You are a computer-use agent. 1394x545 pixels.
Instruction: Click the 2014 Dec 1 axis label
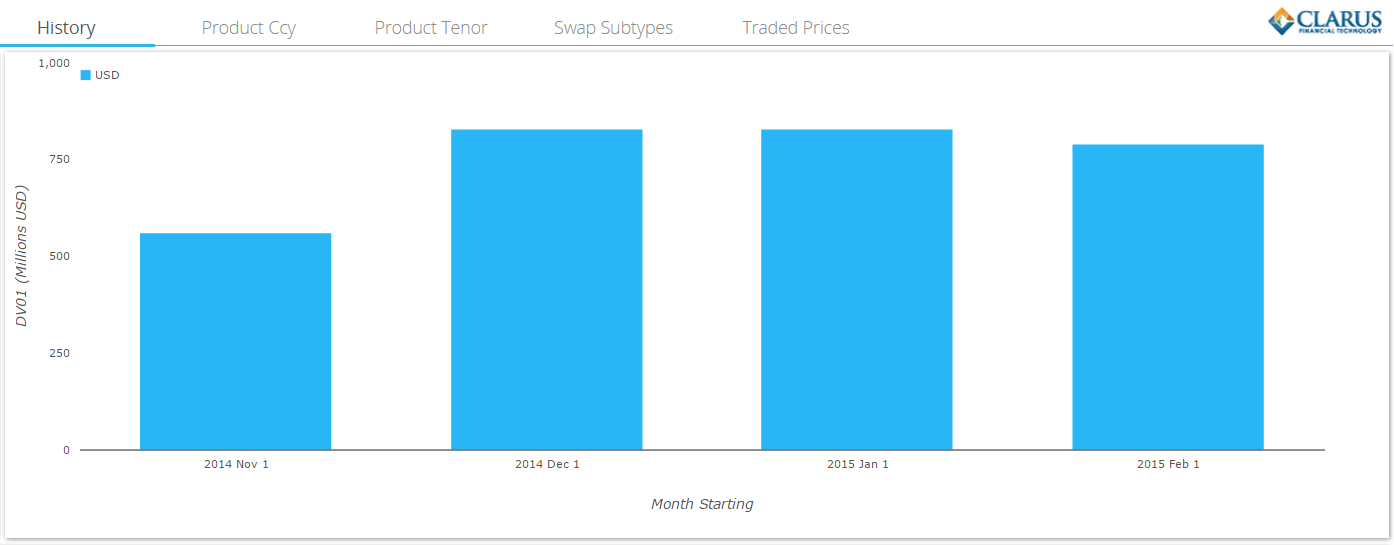547,464
